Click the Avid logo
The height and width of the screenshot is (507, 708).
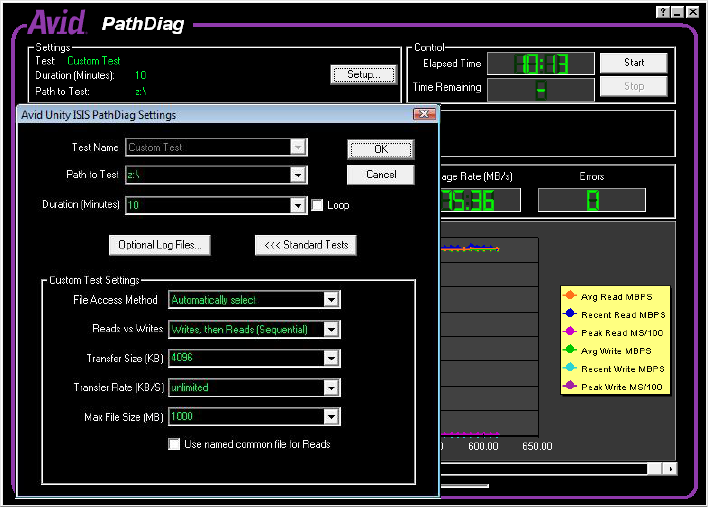(57, 22)
